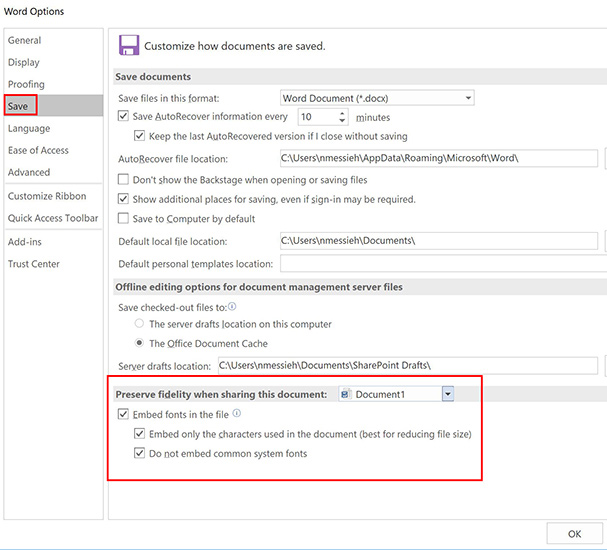
Task: Uncheck Embed fonts in the file
Action: 124,414
